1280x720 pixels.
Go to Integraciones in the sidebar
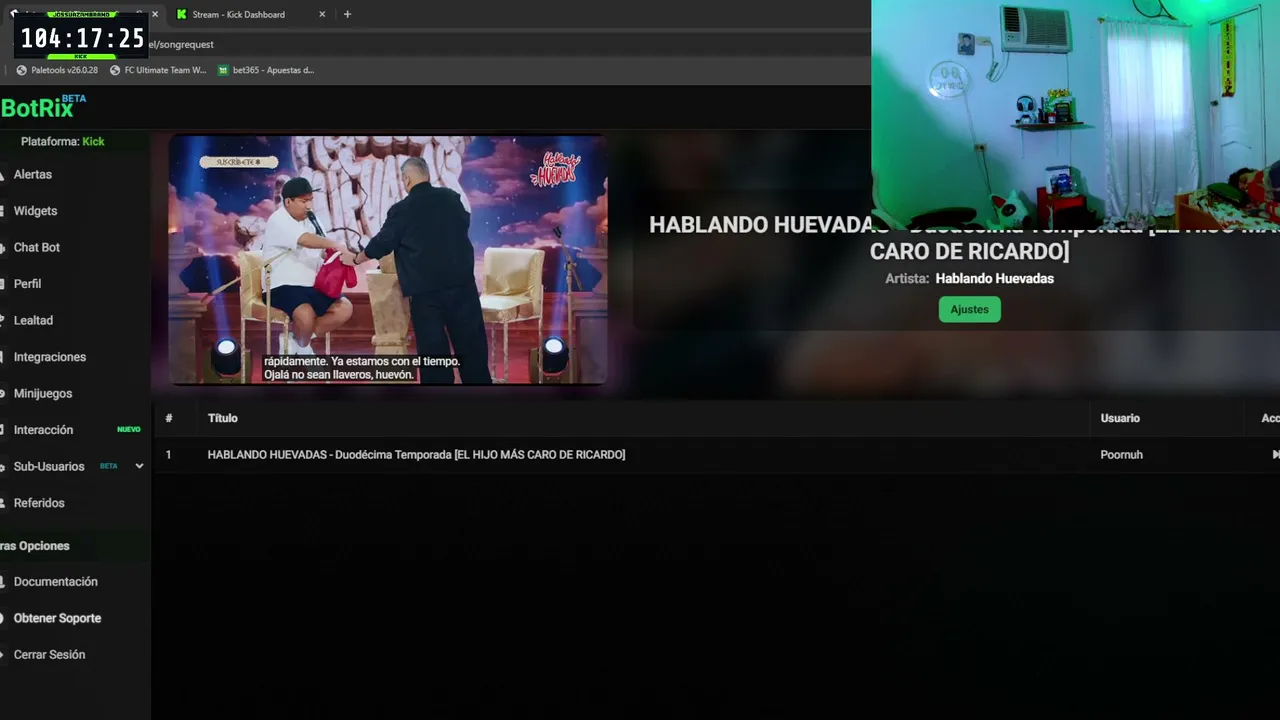(x=50, y=357)
